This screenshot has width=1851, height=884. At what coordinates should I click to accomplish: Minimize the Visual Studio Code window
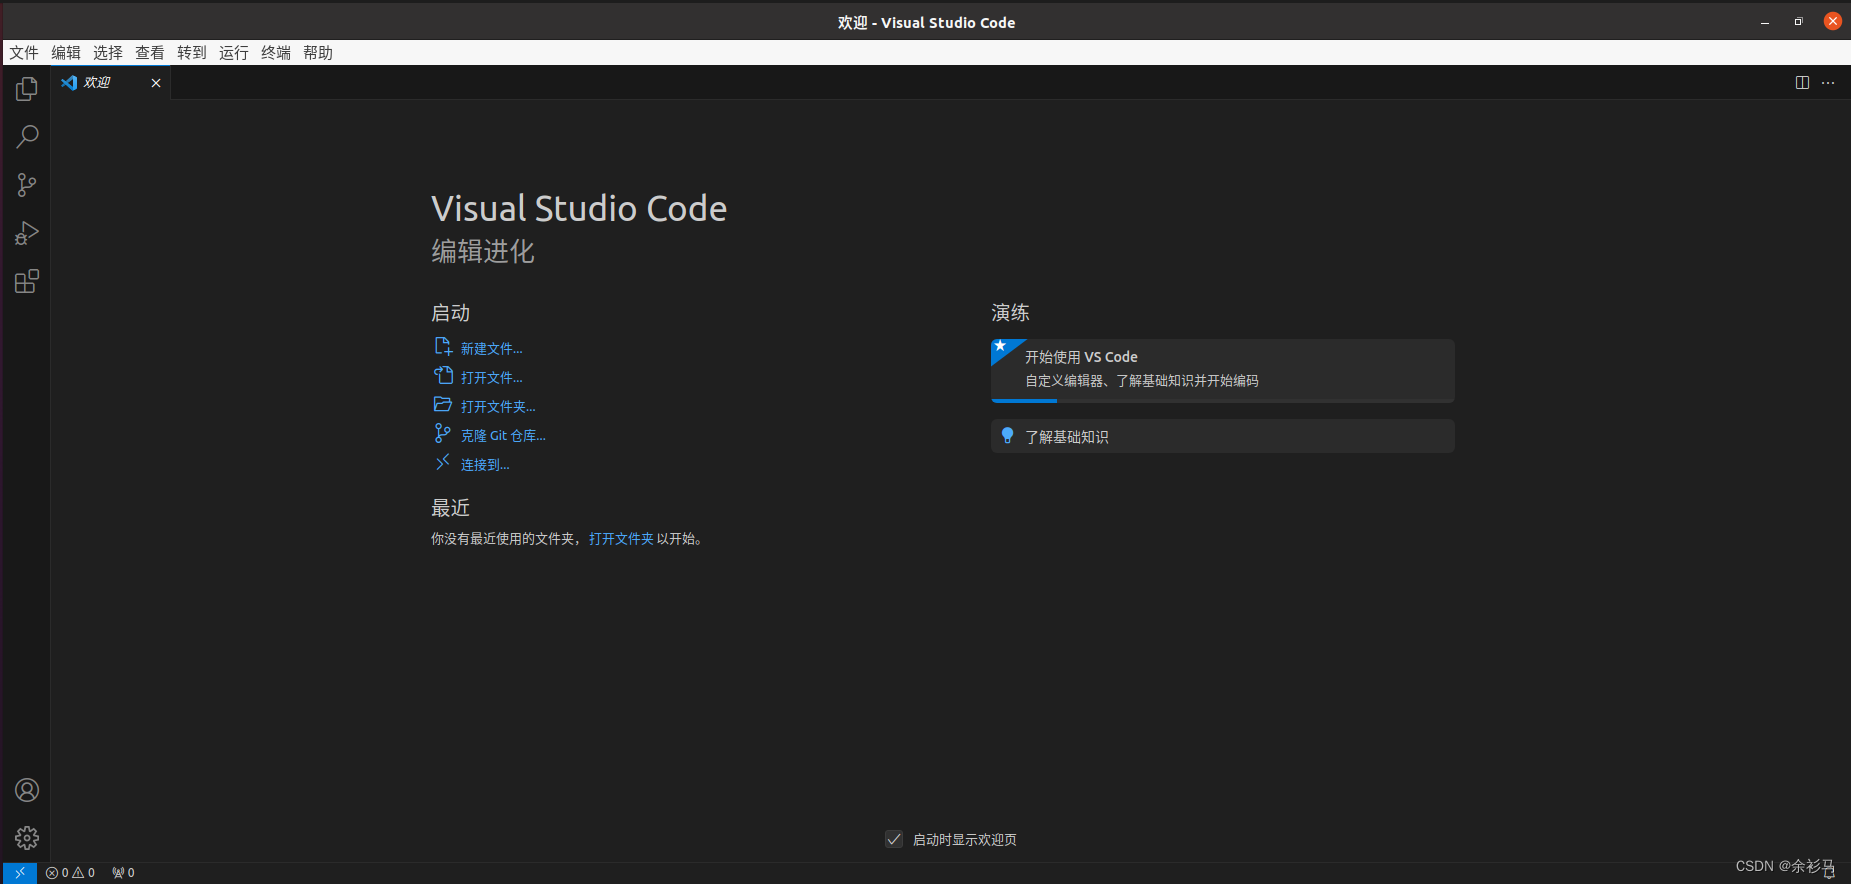click(x=1765, y=22)
